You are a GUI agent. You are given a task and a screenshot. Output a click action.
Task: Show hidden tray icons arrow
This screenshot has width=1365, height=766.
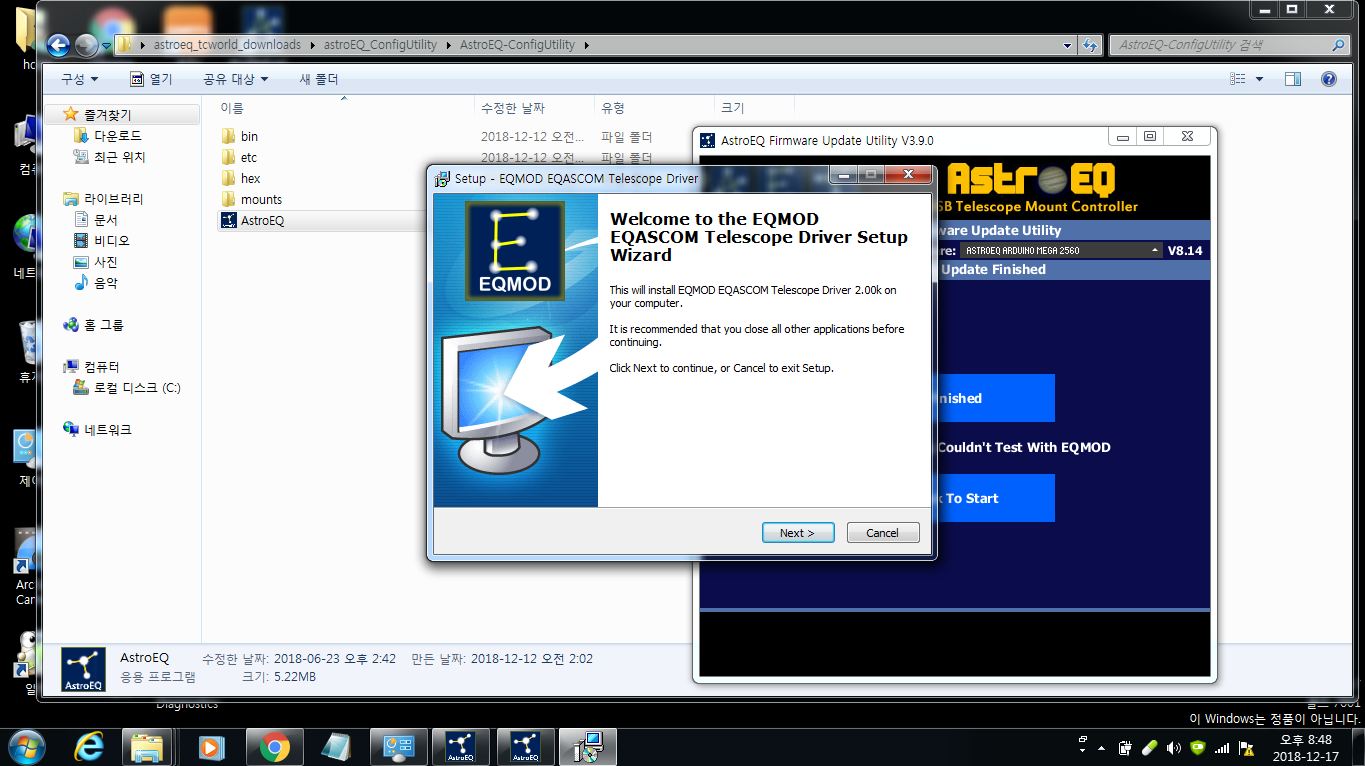click(x=1101, y=747)
